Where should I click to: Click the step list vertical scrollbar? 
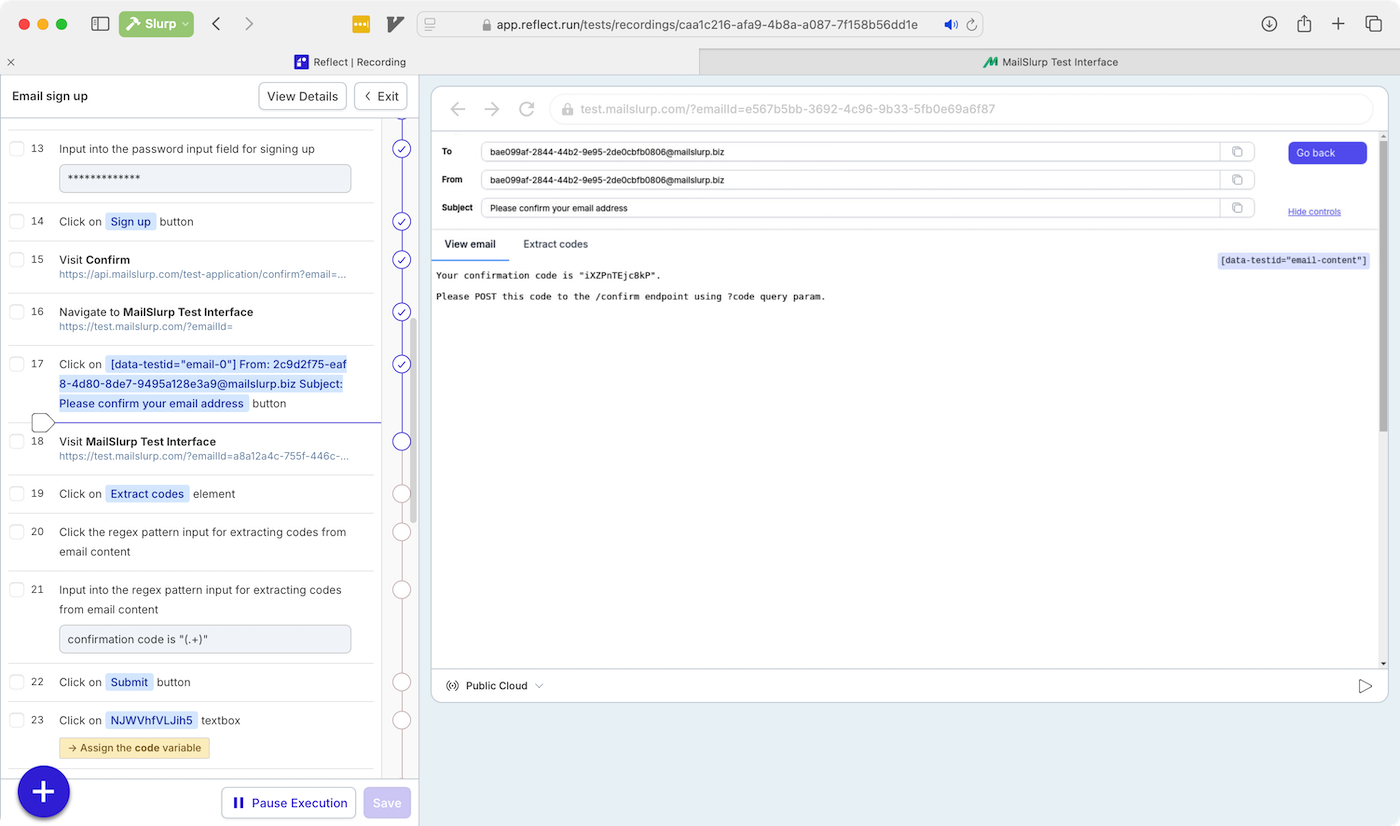pos(414,420)
